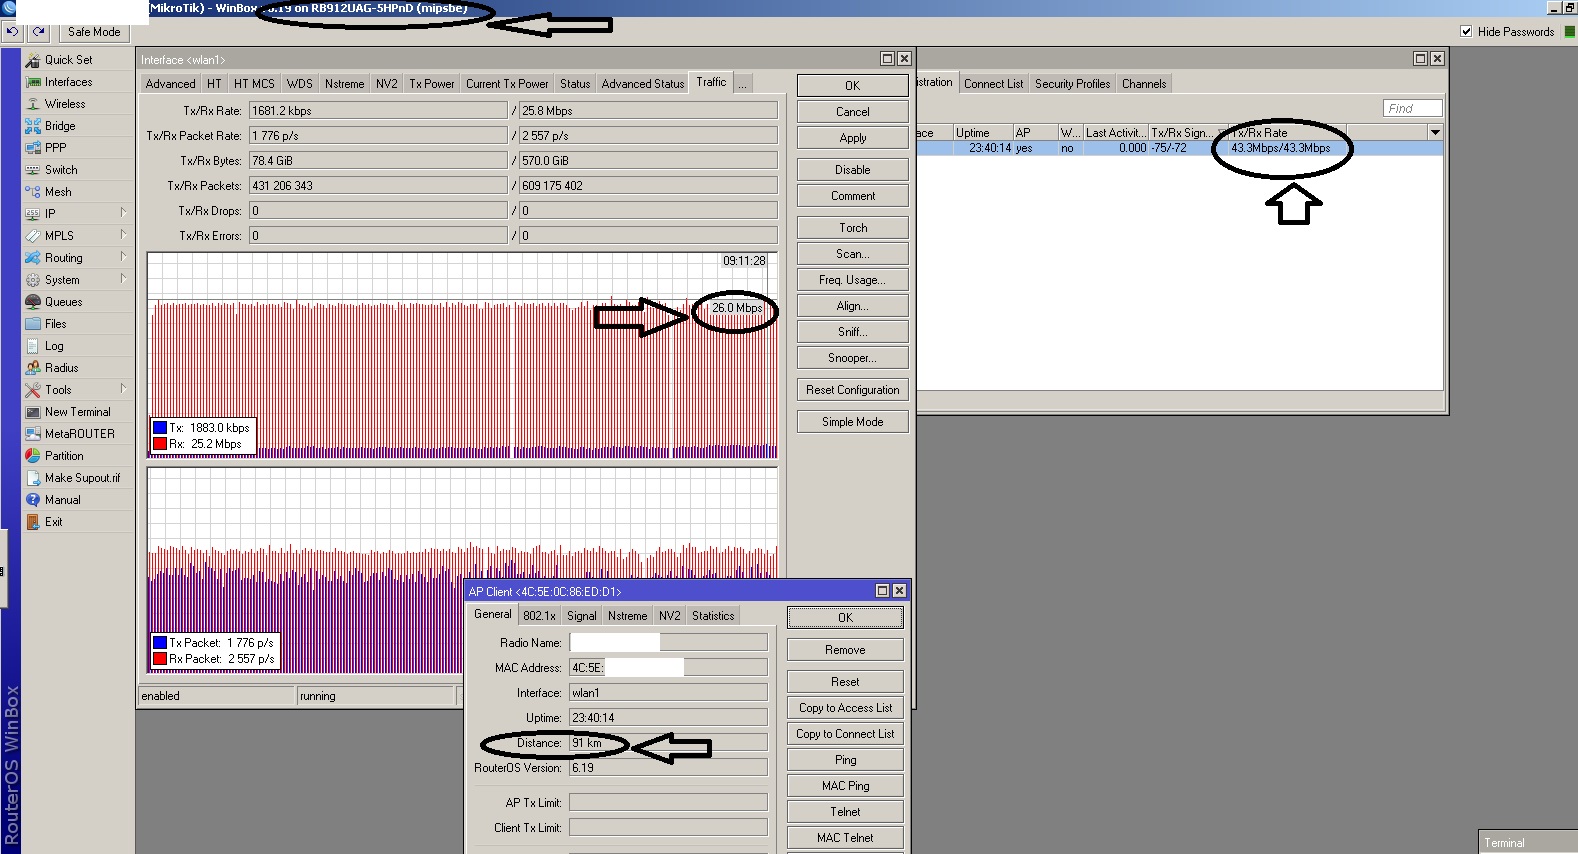Screen dimensions: 1578x854
Task: Open the Partition section
Action: pyautogui.click(x=64, y=456)
